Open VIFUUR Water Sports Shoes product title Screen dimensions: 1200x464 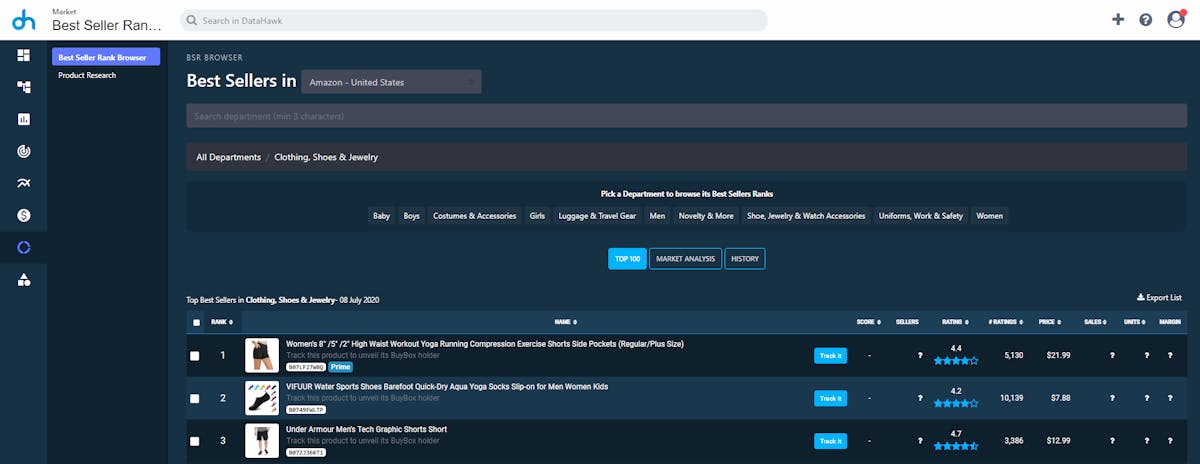(x=447, y=386)
